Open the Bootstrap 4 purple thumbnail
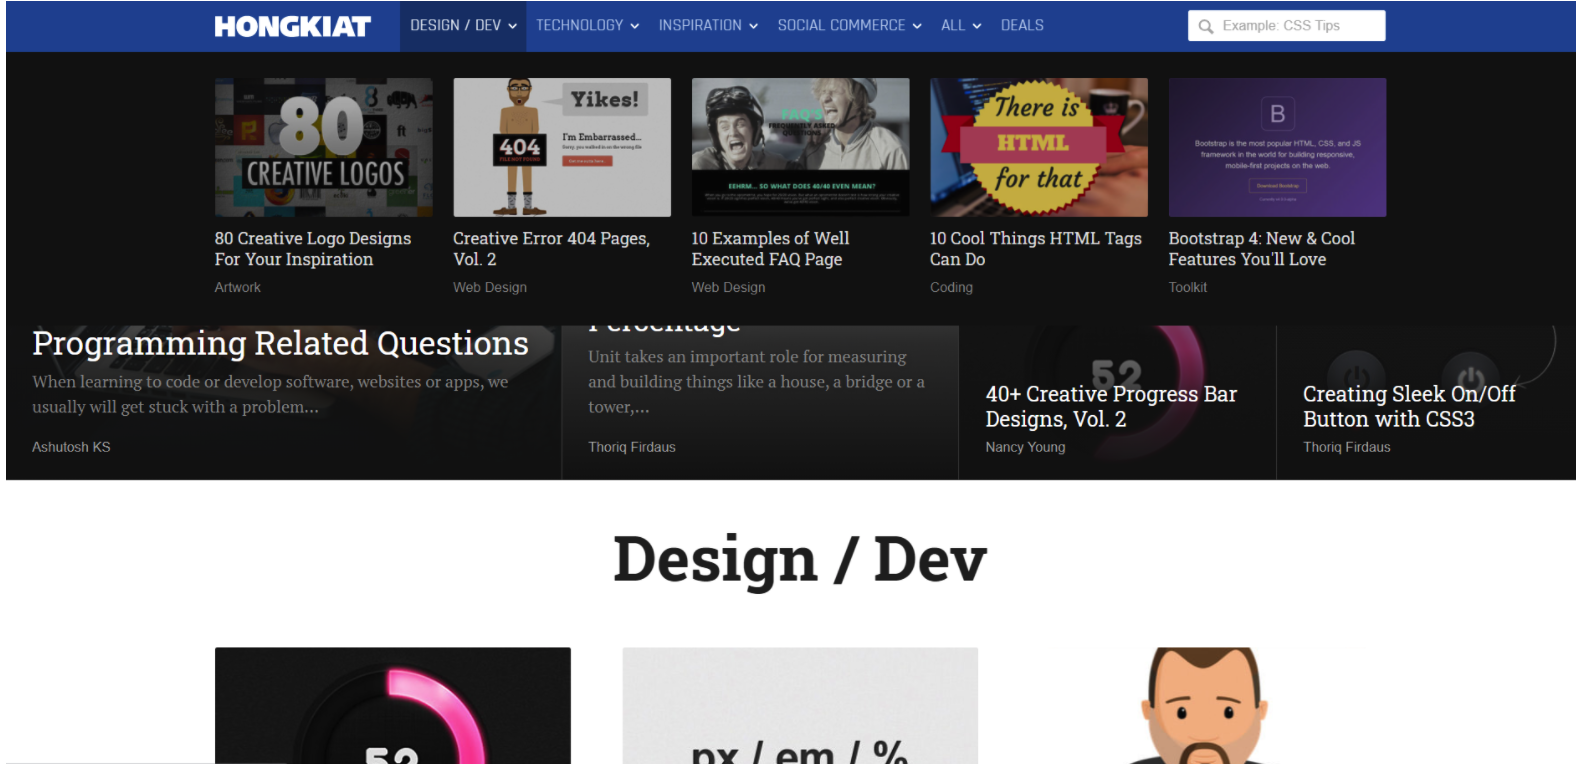 coord(1278,147)
